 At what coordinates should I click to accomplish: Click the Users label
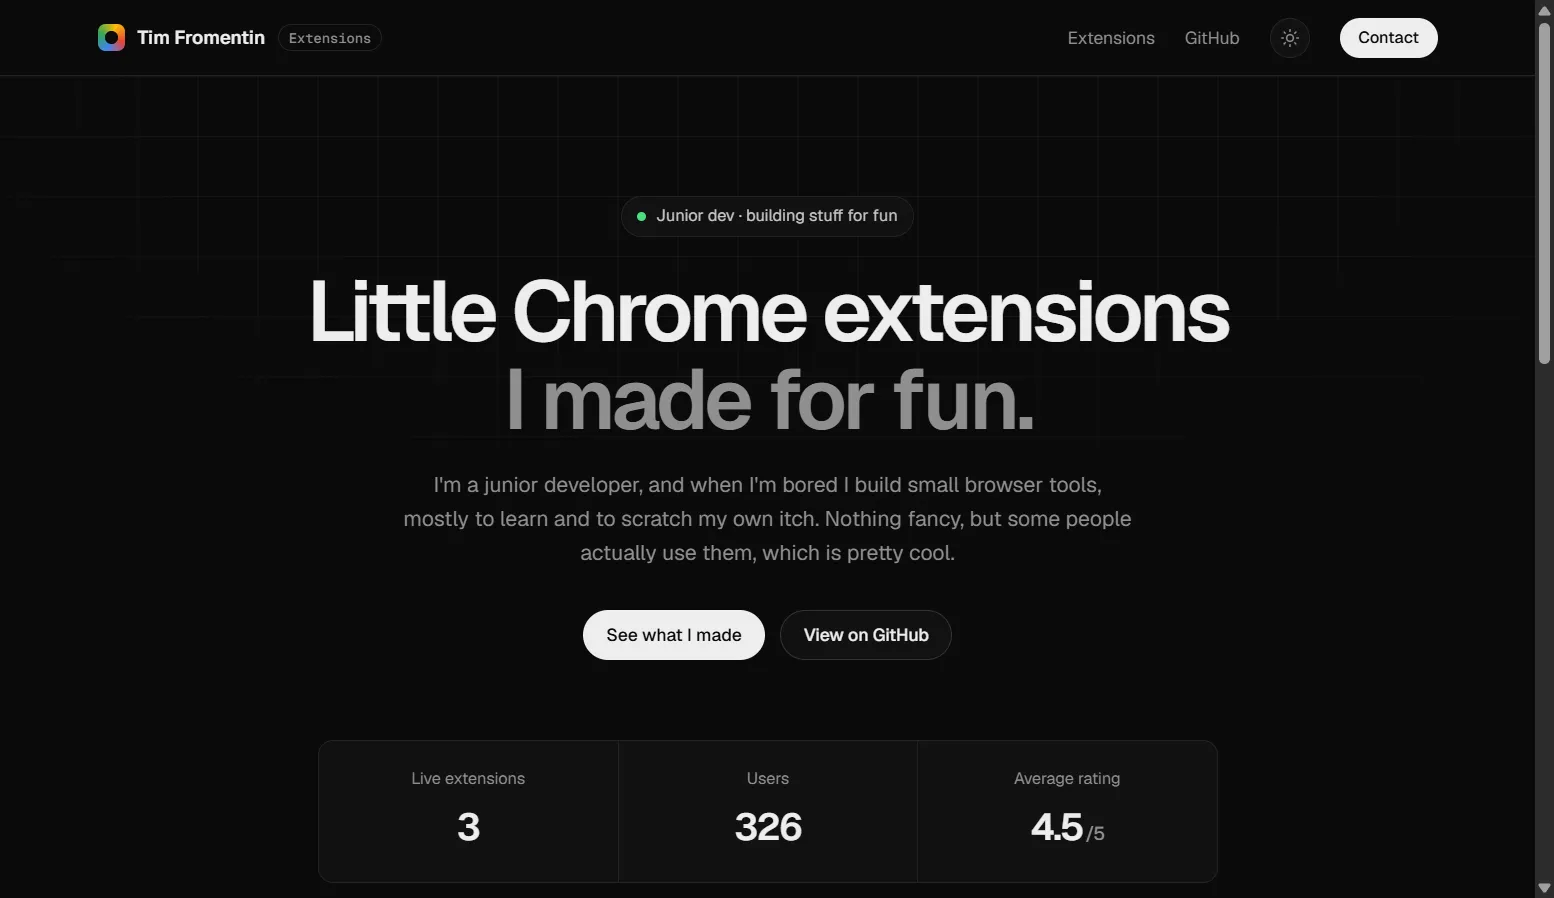(x=768, y=779)
